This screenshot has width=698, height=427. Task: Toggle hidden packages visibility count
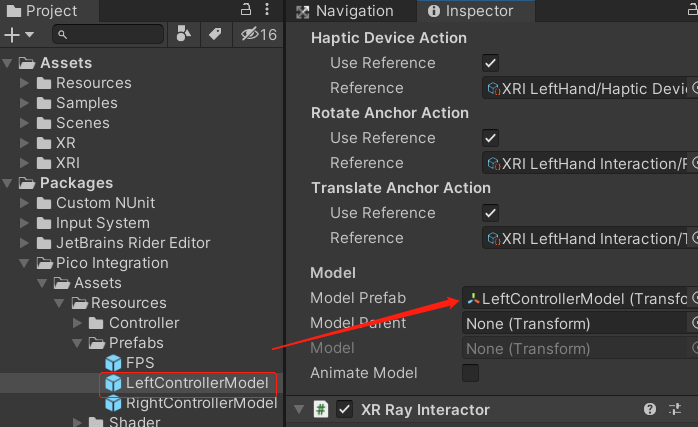258,34
